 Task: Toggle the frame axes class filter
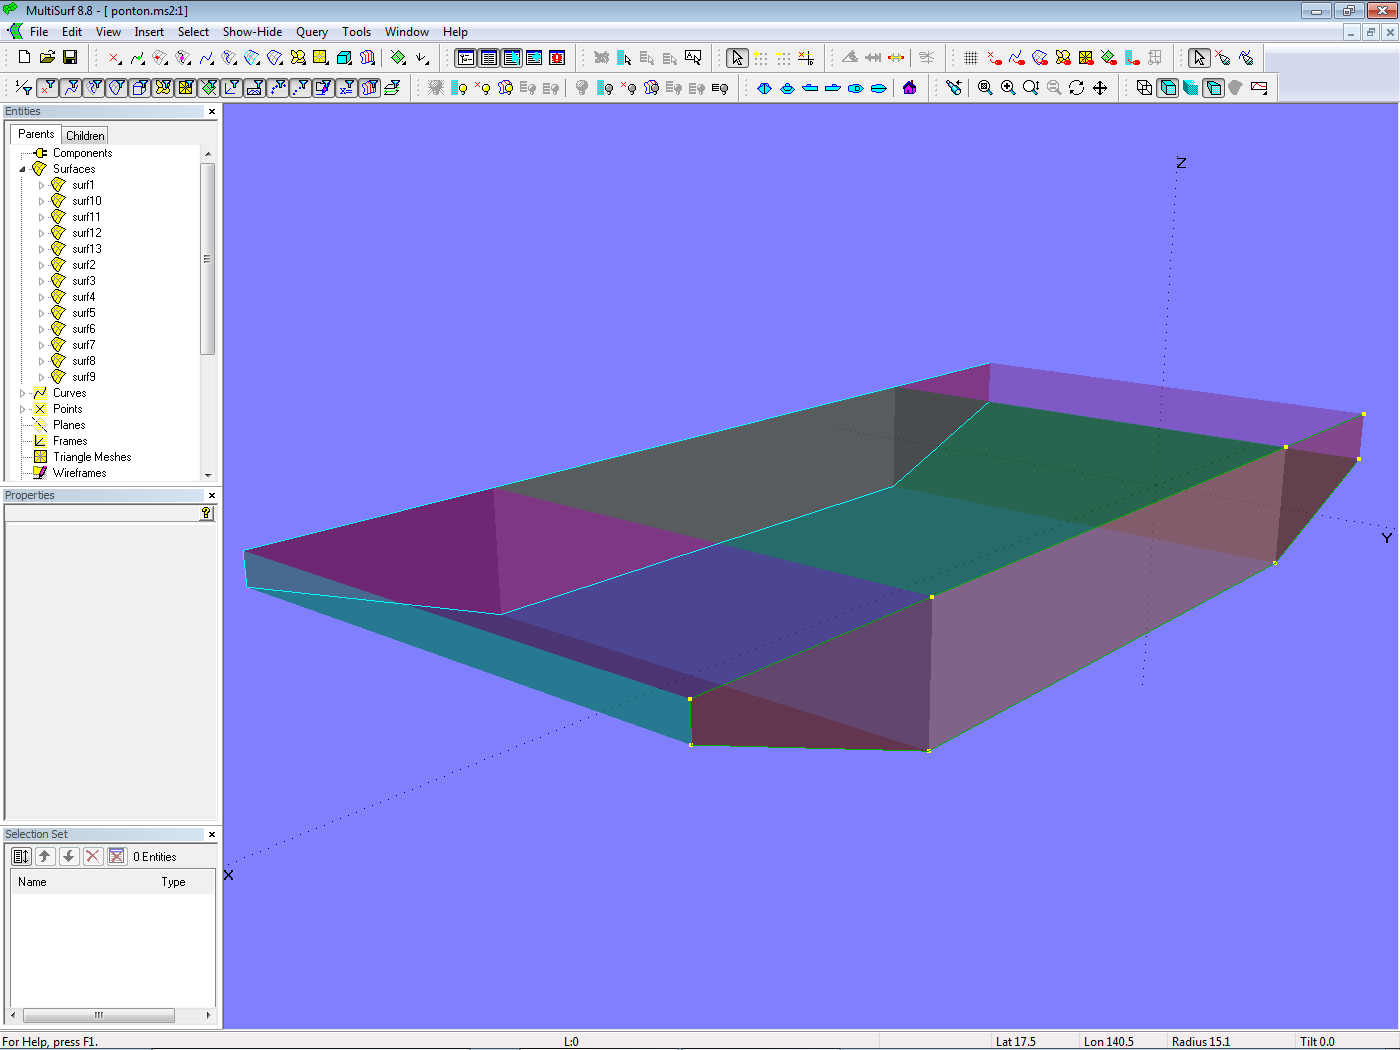[x=232, y=88]
